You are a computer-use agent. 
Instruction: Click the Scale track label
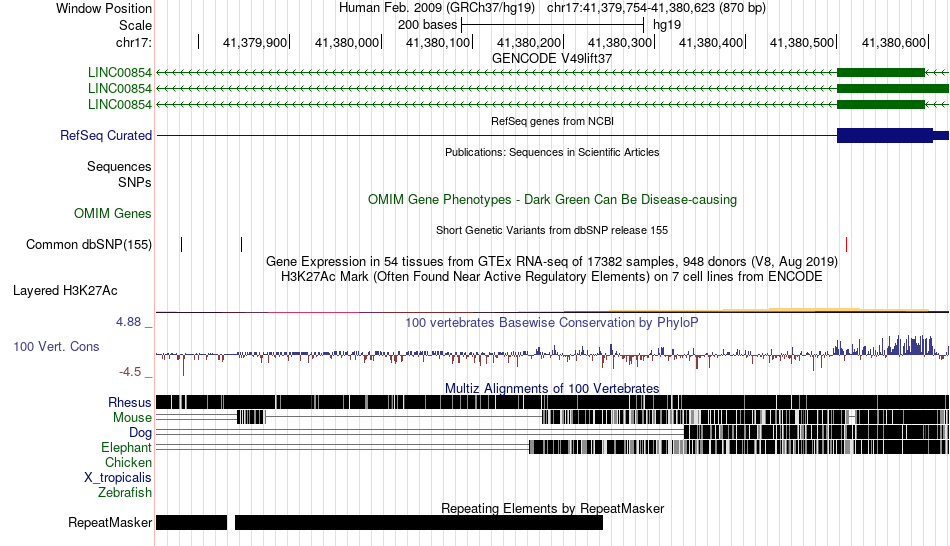tap(135, 25)
